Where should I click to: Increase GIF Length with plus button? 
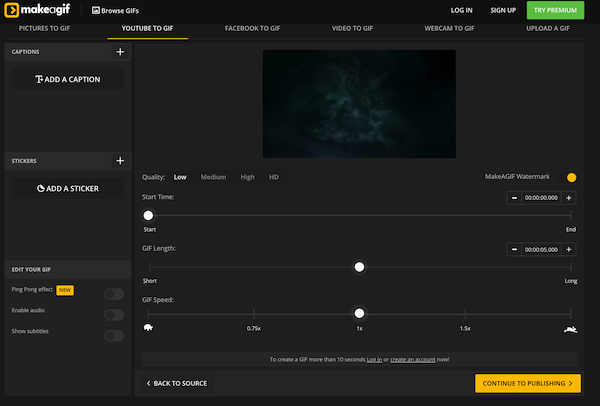pyautogui.click(x=569, y=249)
